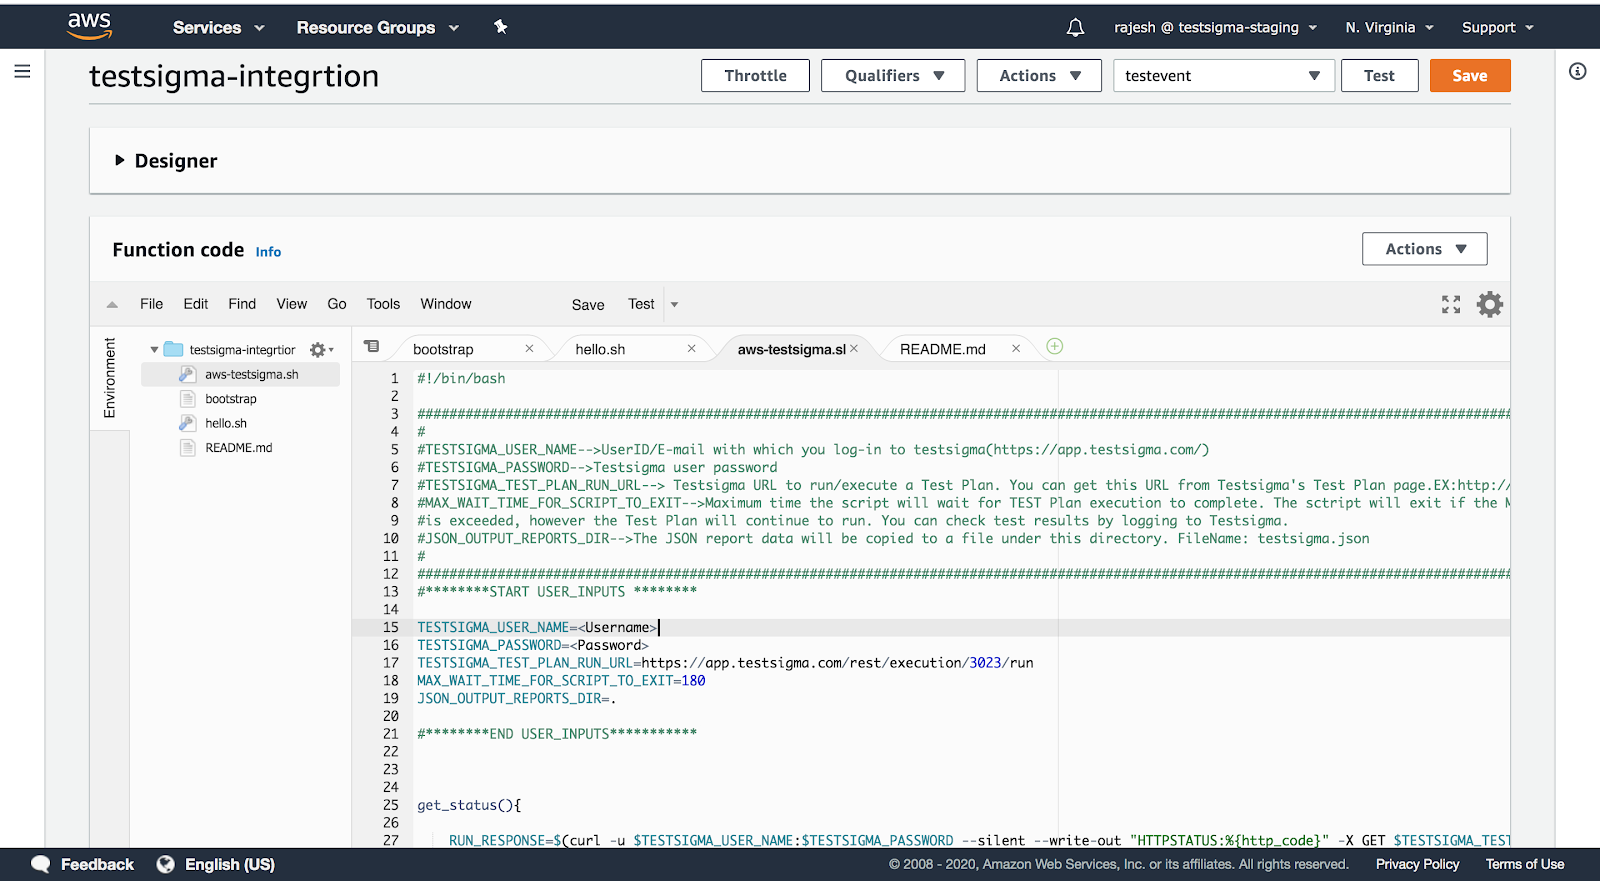The image size is (1600, 881).
Task: Select aws-testsigma.sh in file tree
Action: [240, 374]
